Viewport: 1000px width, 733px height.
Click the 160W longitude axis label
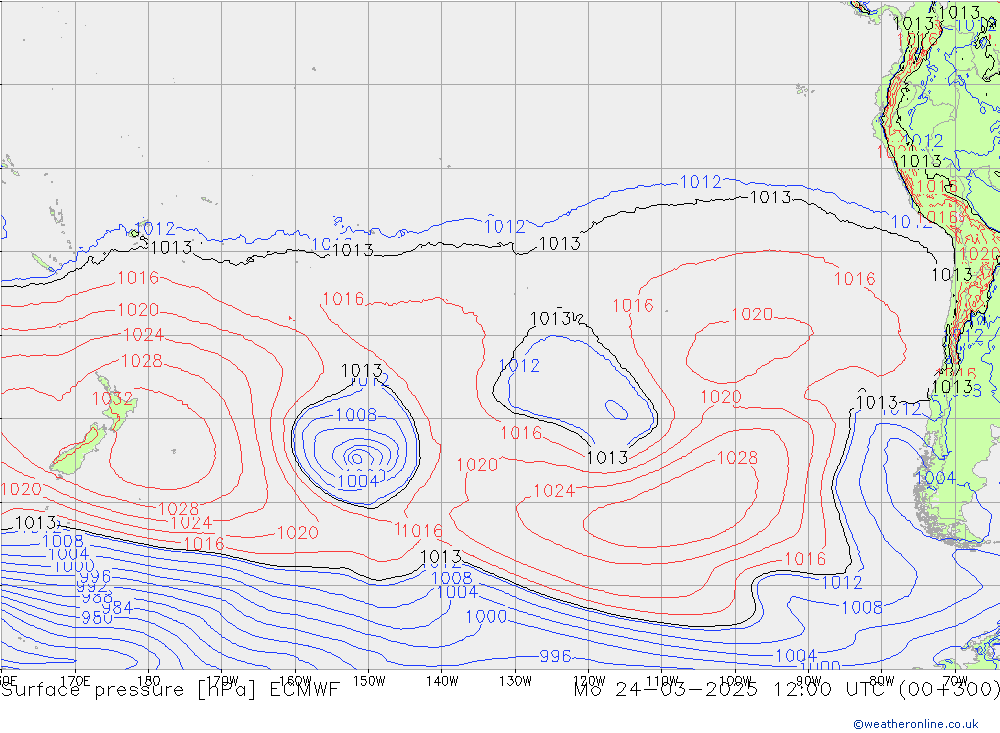click(x=295, y=681)
